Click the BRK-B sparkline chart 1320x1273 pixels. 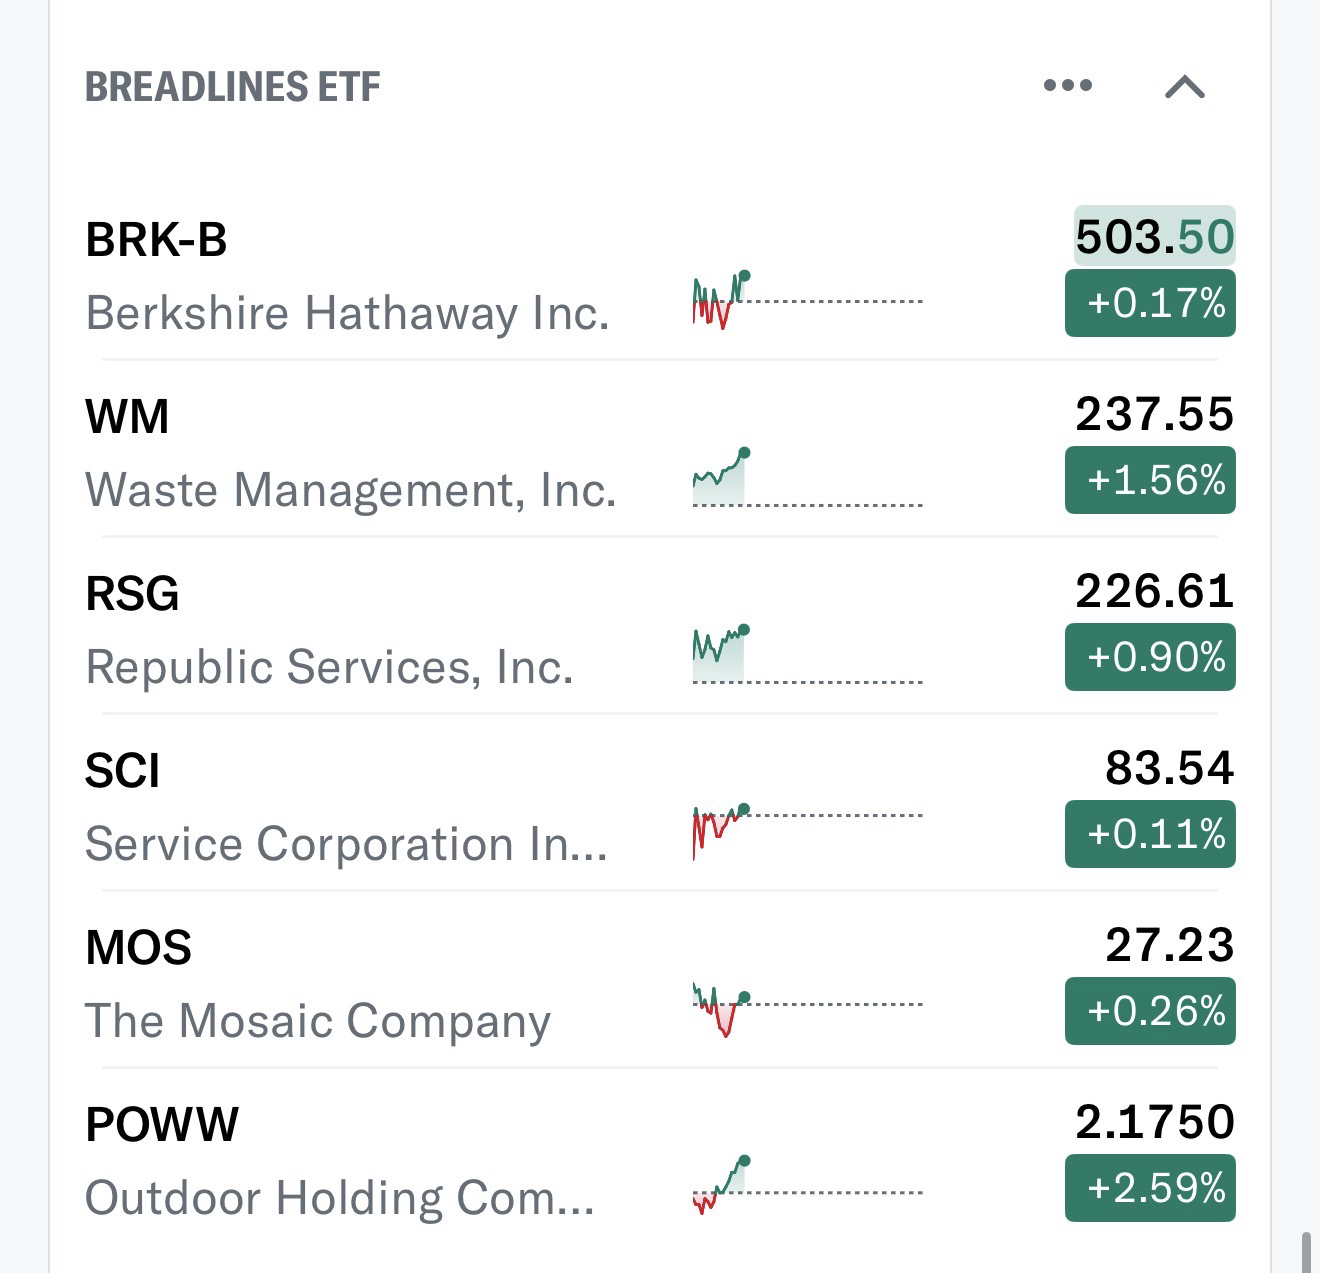point(806,299)
